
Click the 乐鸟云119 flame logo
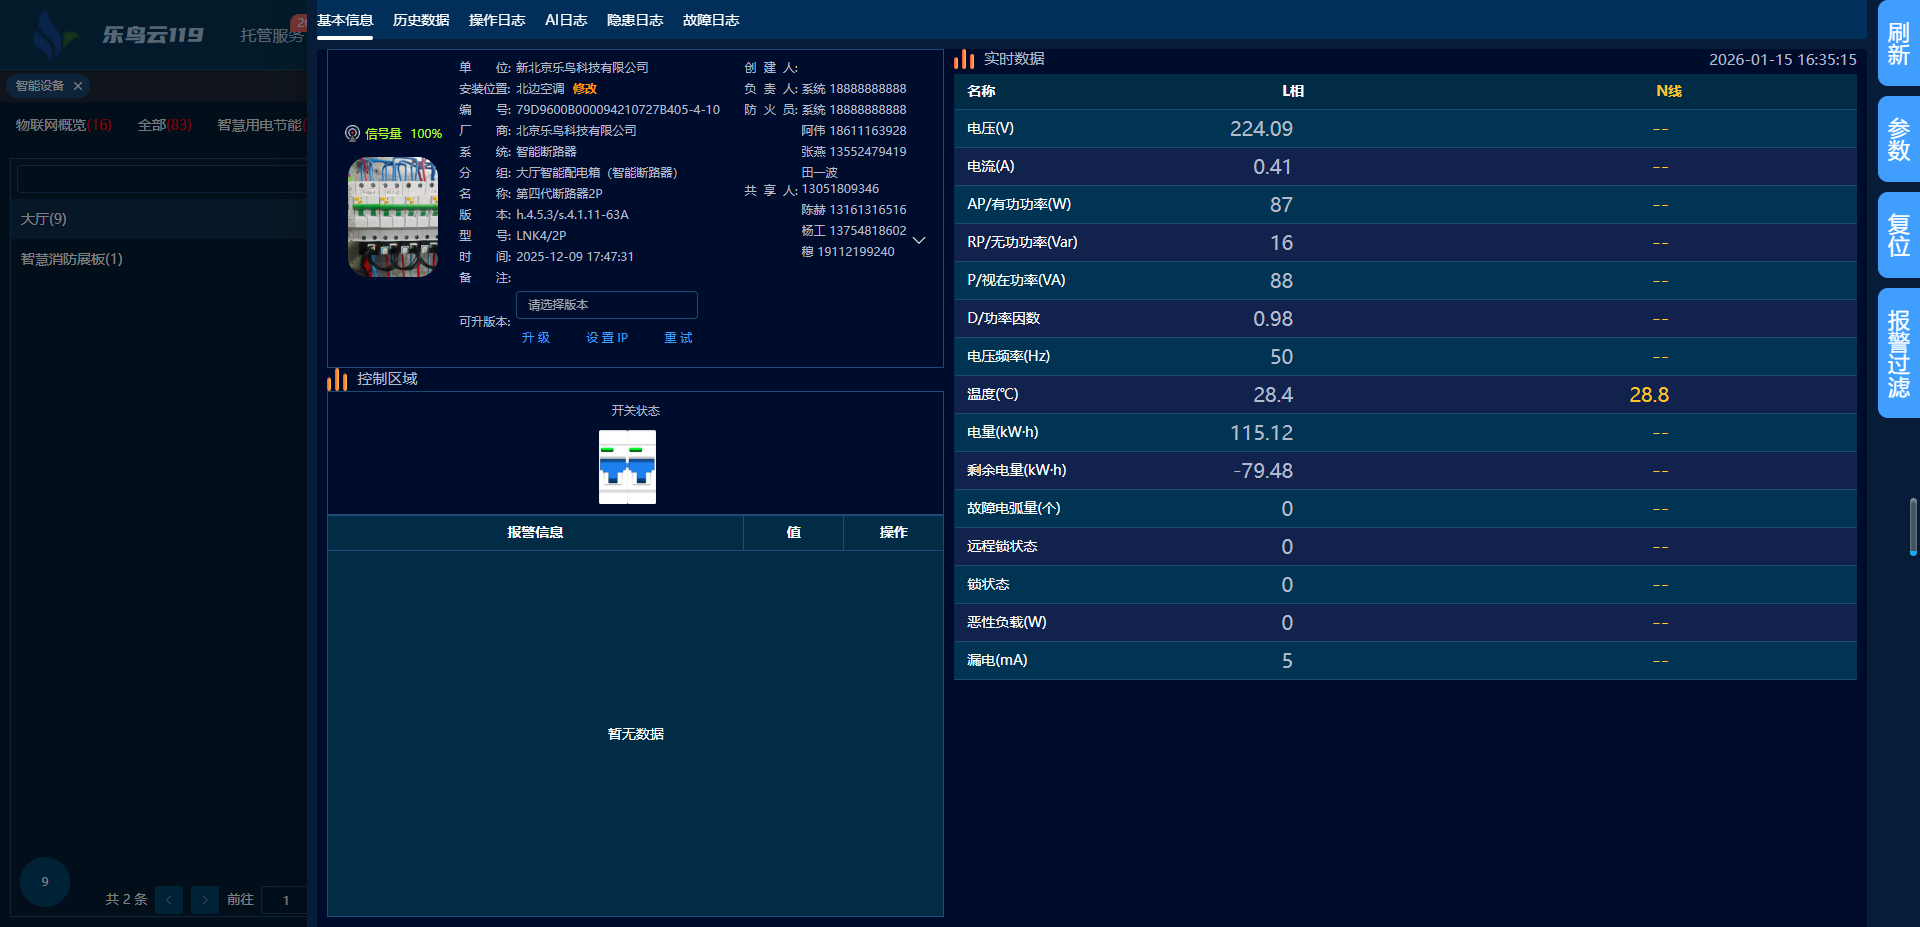point(50,35)
